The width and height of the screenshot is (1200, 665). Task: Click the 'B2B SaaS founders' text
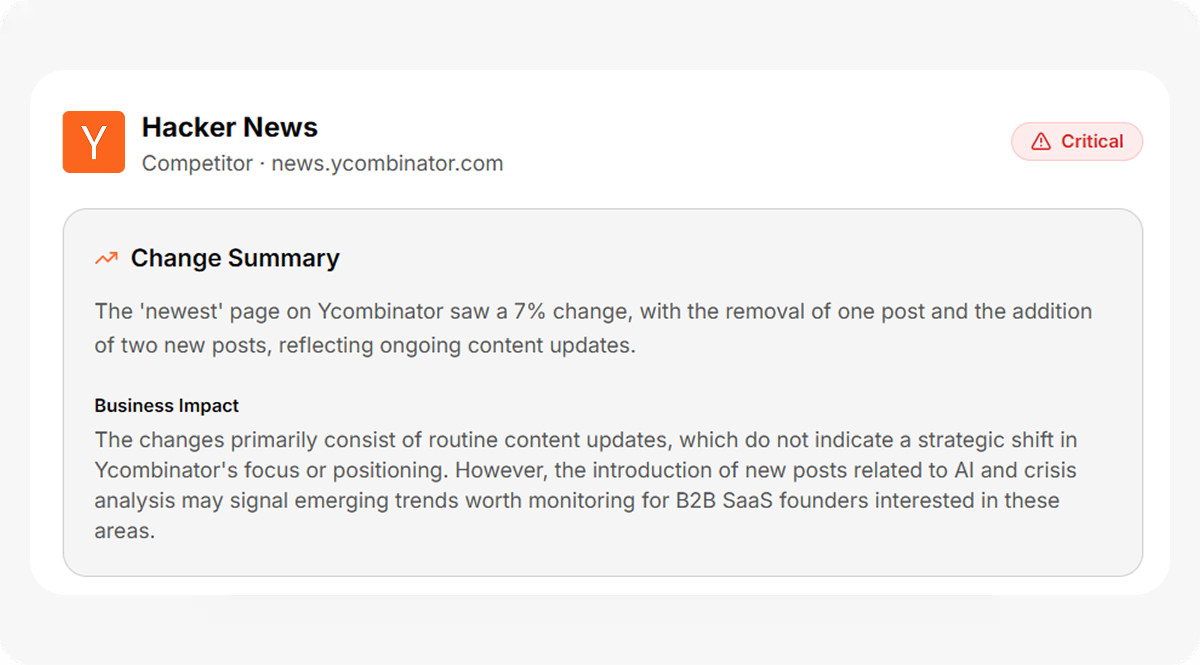click(x=781, y=500)
